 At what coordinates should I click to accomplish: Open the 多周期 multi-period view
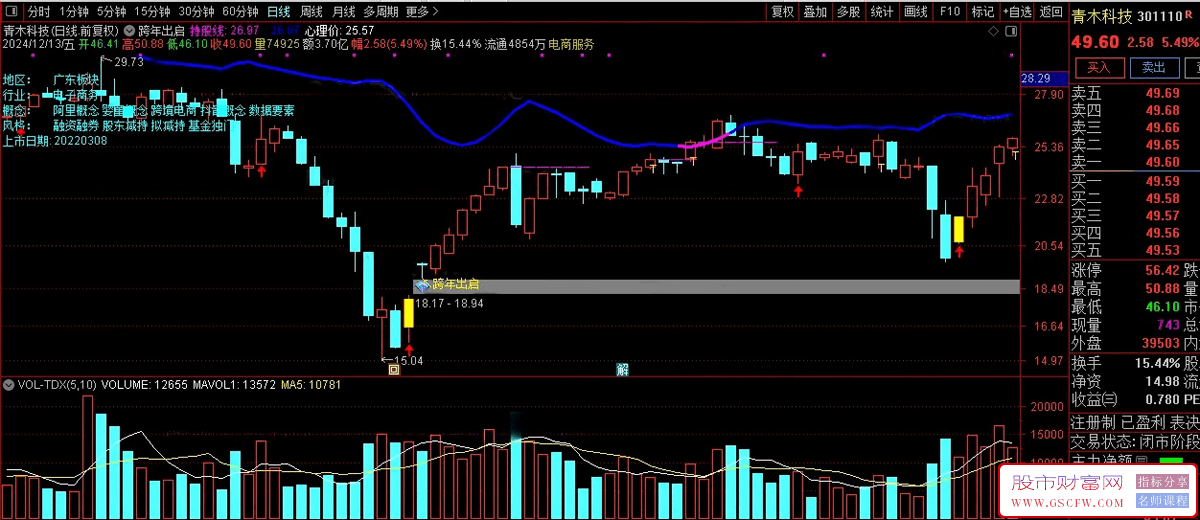(x=380, y=12)
